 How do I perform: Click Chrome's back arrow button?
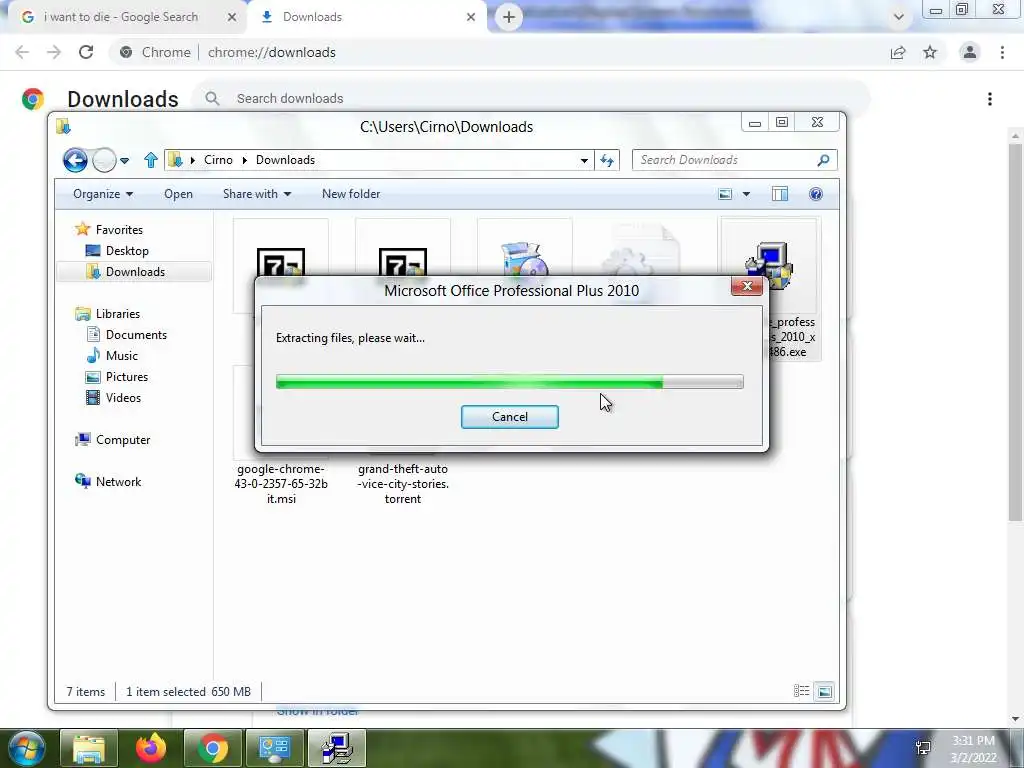tap(22, 52)
